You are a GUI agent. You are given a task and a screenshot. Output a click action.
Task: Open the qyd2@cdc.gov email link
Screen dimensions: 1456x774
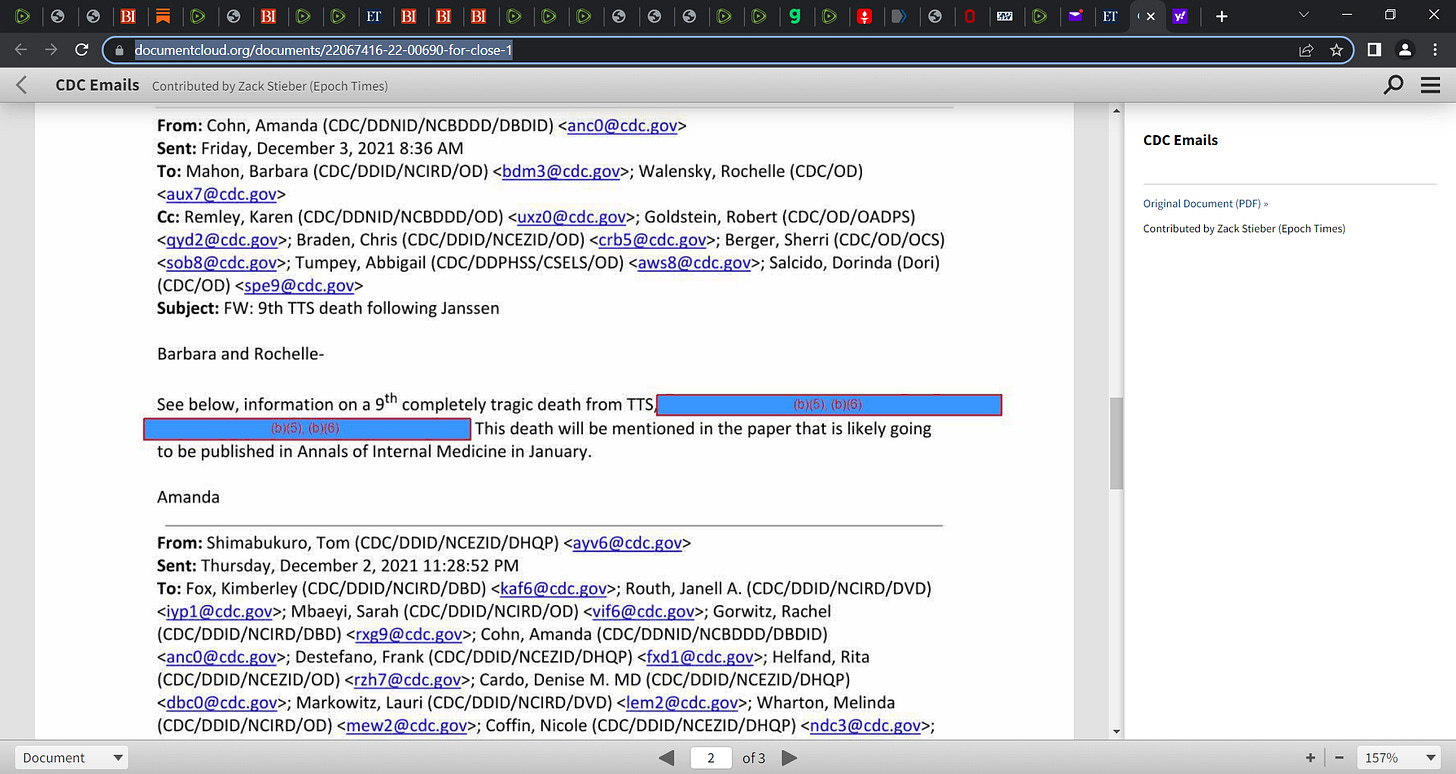point(222,240)
